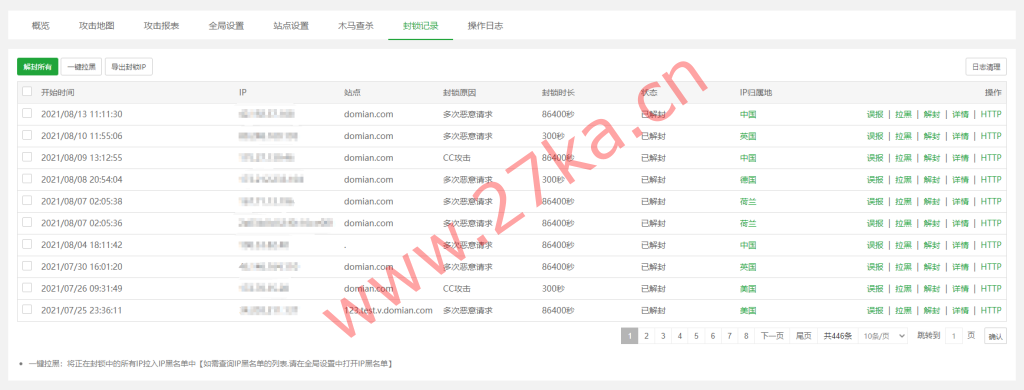Go to page 8 in pagination
Viewport: 1024px width, 390px height.
point(746,336)
